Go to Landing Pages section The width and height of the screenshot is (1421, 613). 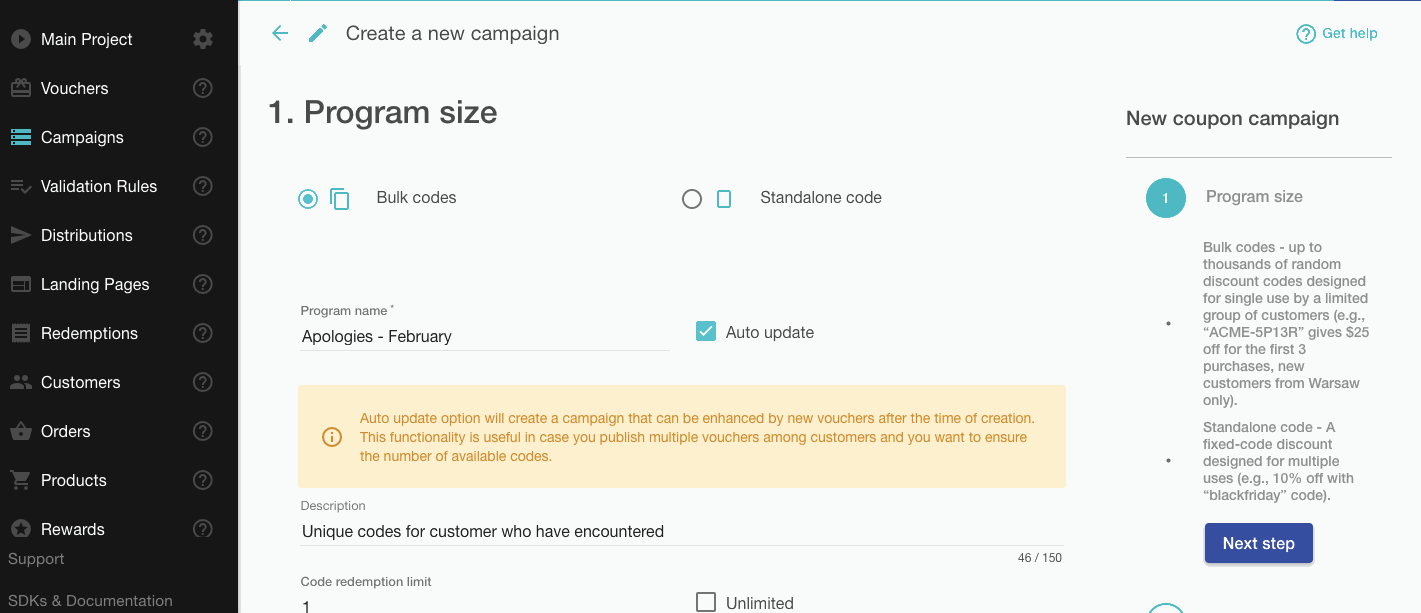(95, 284)
